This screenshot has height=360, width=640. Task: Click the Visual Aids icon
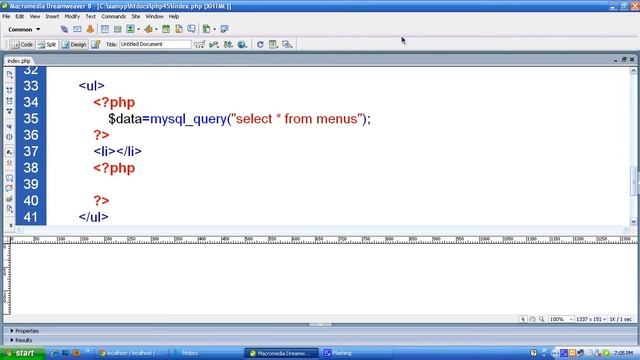click(x=287, y=44)
